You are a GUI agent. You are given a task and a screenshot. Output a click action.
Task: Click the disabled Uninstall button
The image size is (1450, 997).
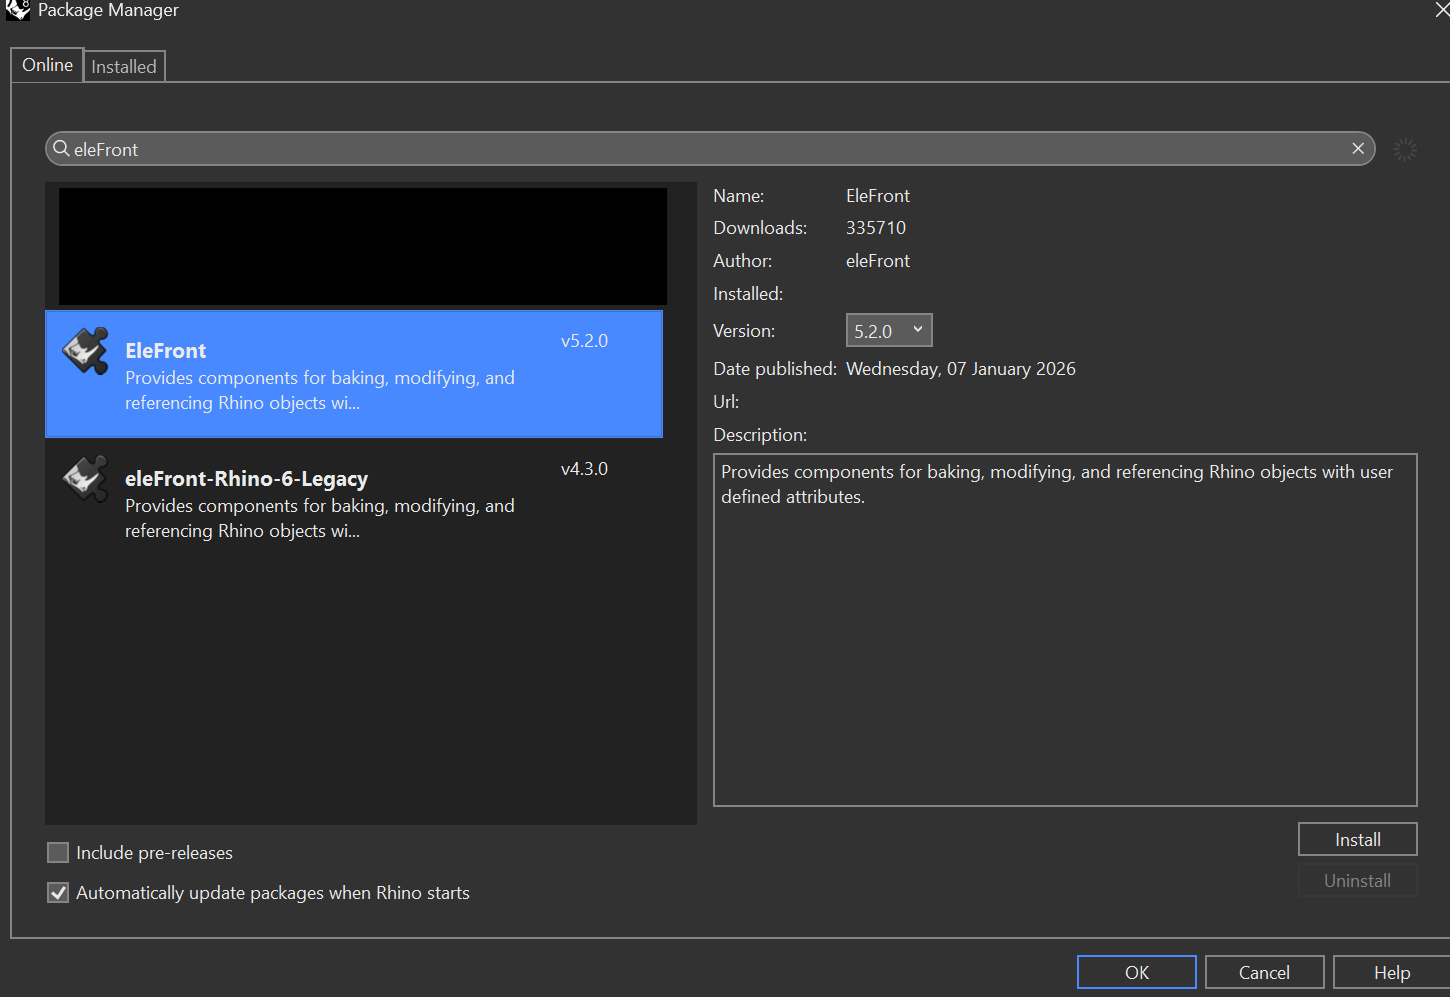(x=1357, y=880)
